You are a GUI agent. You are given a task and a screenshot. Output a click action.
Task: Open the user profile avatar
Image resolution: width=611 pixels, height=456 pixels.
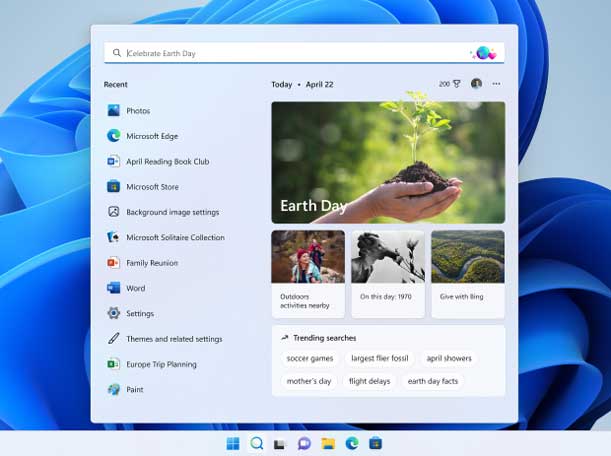pyautogui.click(x=476, y=84)
